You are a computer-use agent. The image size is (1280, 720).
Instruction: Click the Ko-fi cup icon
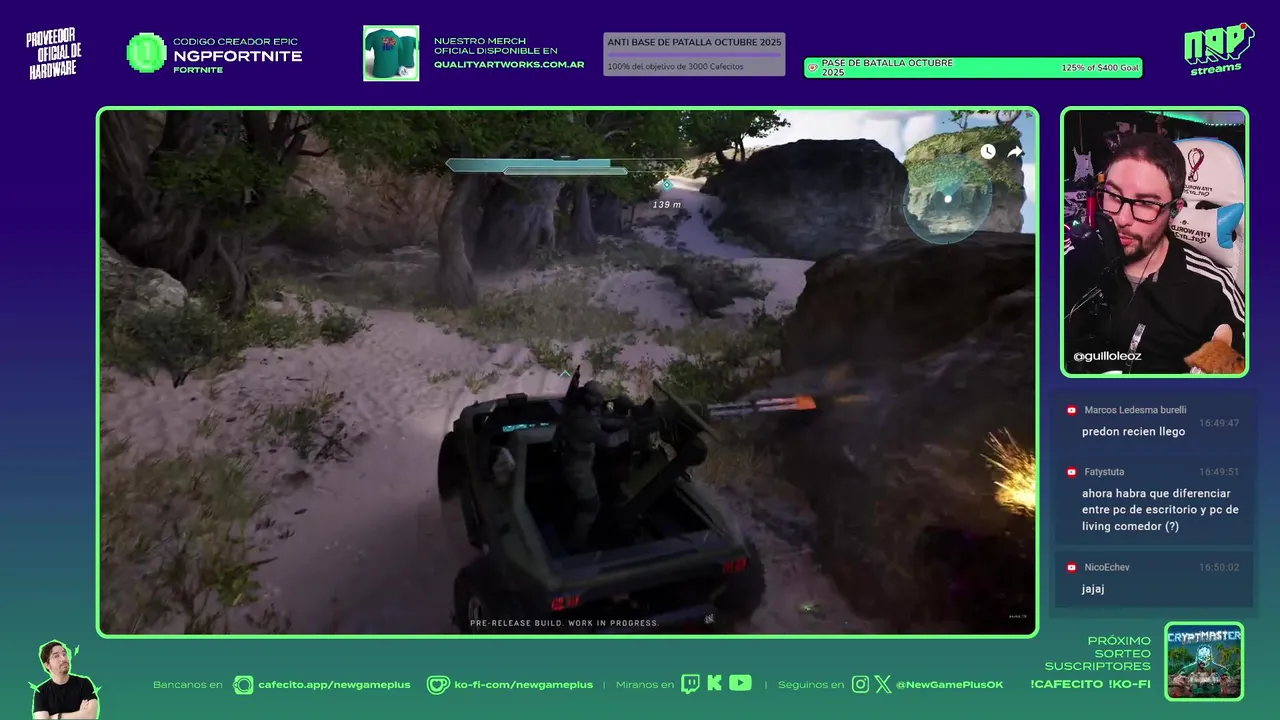coord(438,685)
